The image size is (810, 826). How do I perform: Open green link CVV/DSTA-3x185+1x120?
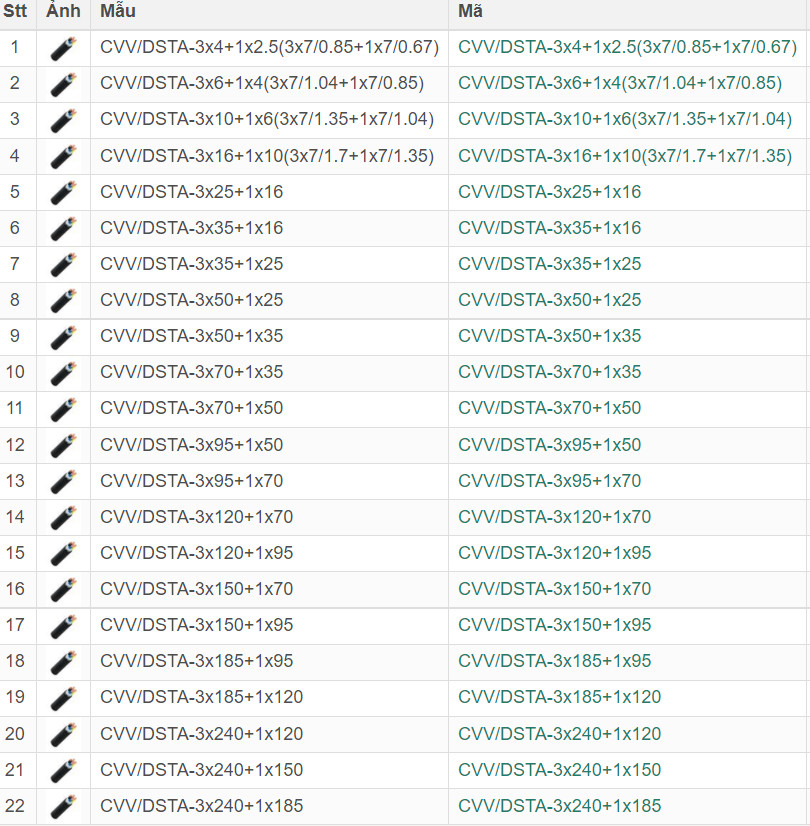pyautogui.click(x=559, y=697)
